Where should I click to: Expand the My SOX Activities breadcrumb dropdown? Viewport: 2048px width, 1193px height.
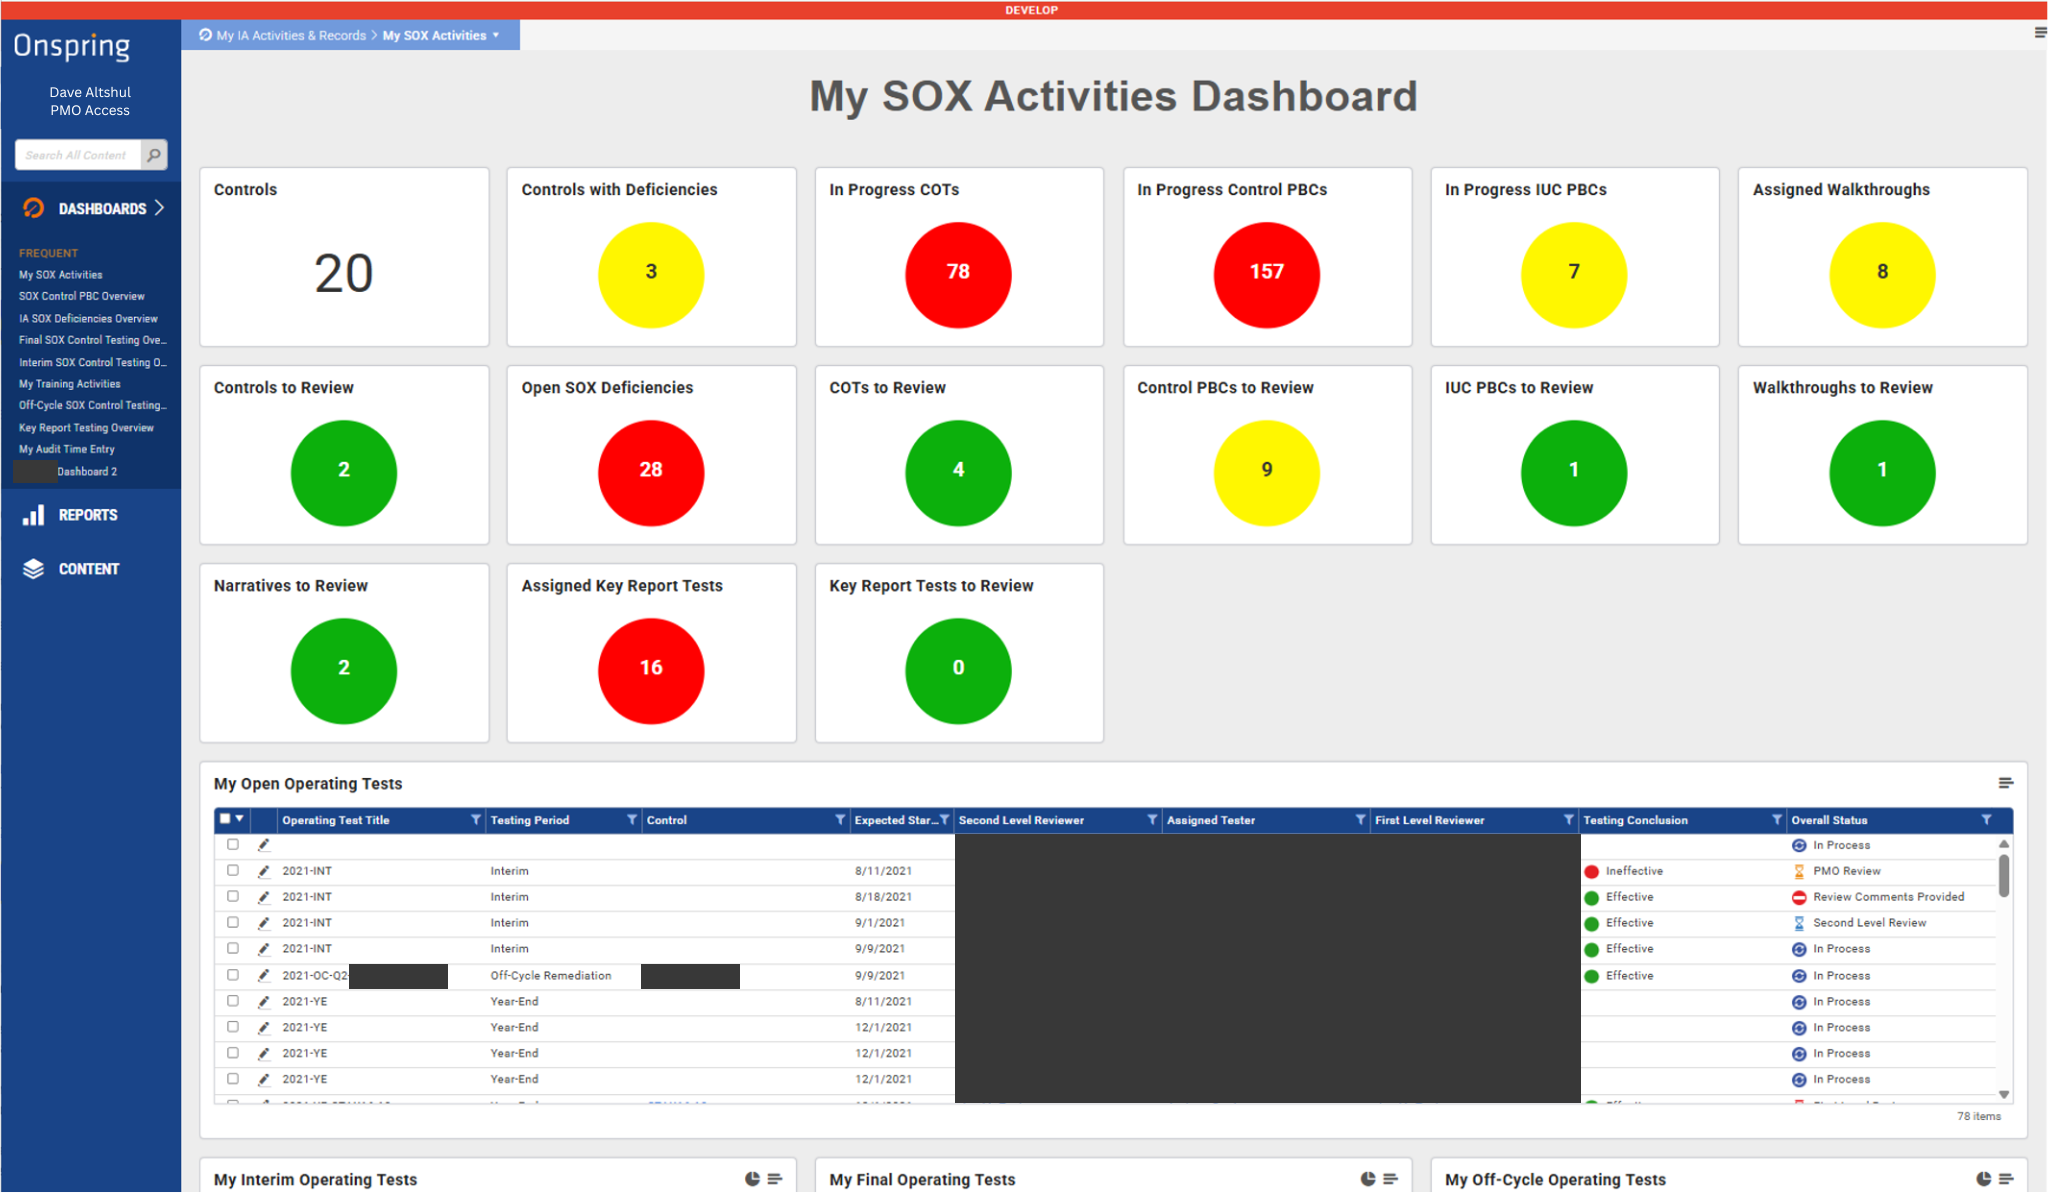(x=496, y=35)
